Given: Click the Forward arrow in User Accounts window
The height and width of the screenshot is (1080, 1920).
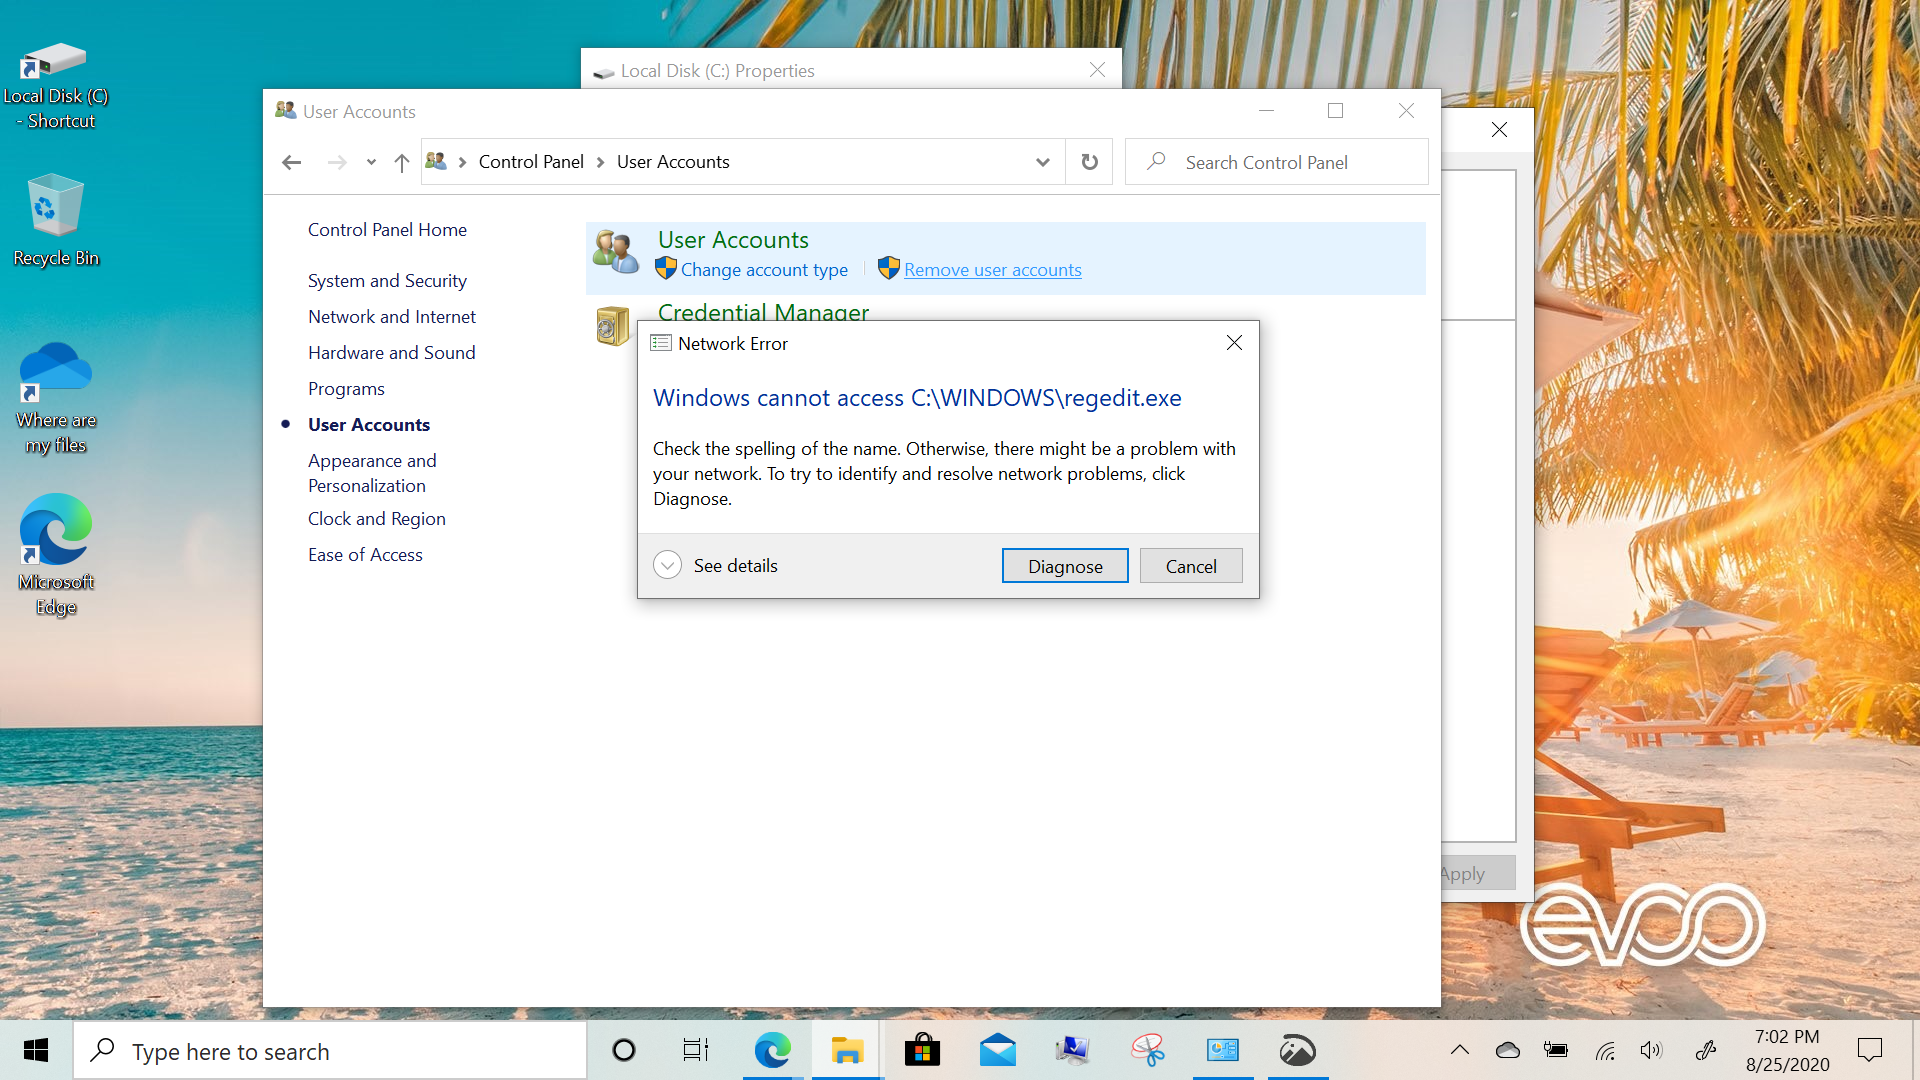Looking at the screenshot, I should click(337, 162).
